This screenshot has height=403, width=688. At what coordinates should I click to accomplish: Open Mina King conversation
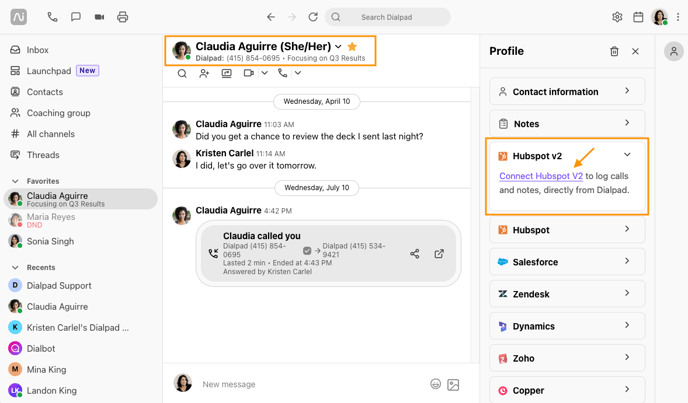[81, 370]
